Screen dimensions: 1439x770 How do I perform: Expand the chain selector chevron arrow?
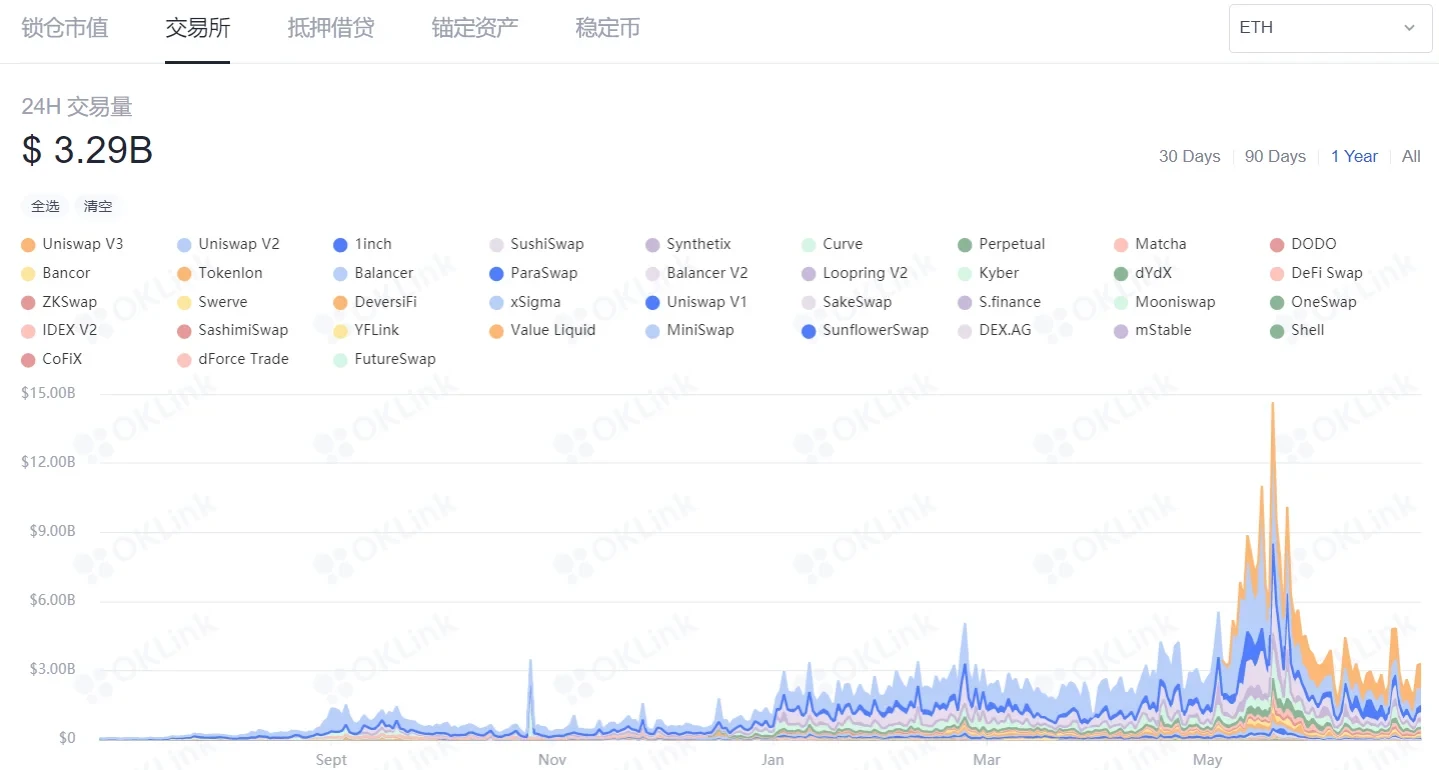tap(1410, 28)
